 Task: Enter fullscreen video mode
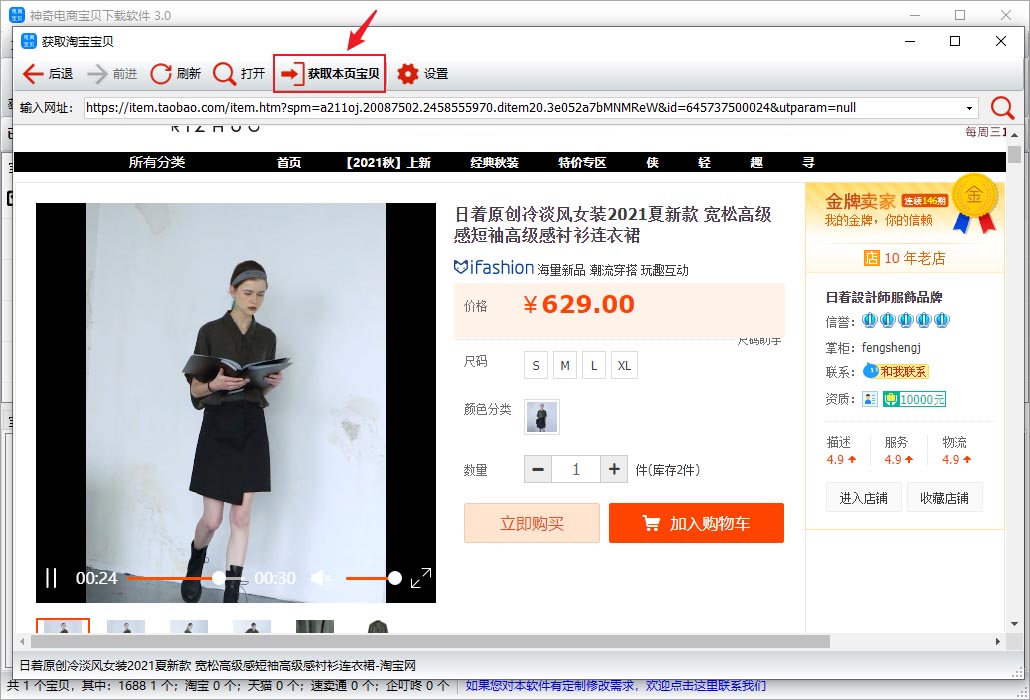[420, 578]
